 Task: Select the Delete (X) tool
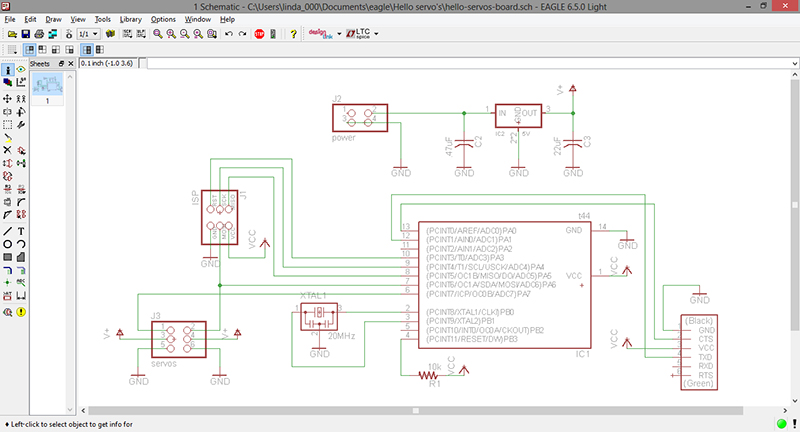tap(8, 150)
